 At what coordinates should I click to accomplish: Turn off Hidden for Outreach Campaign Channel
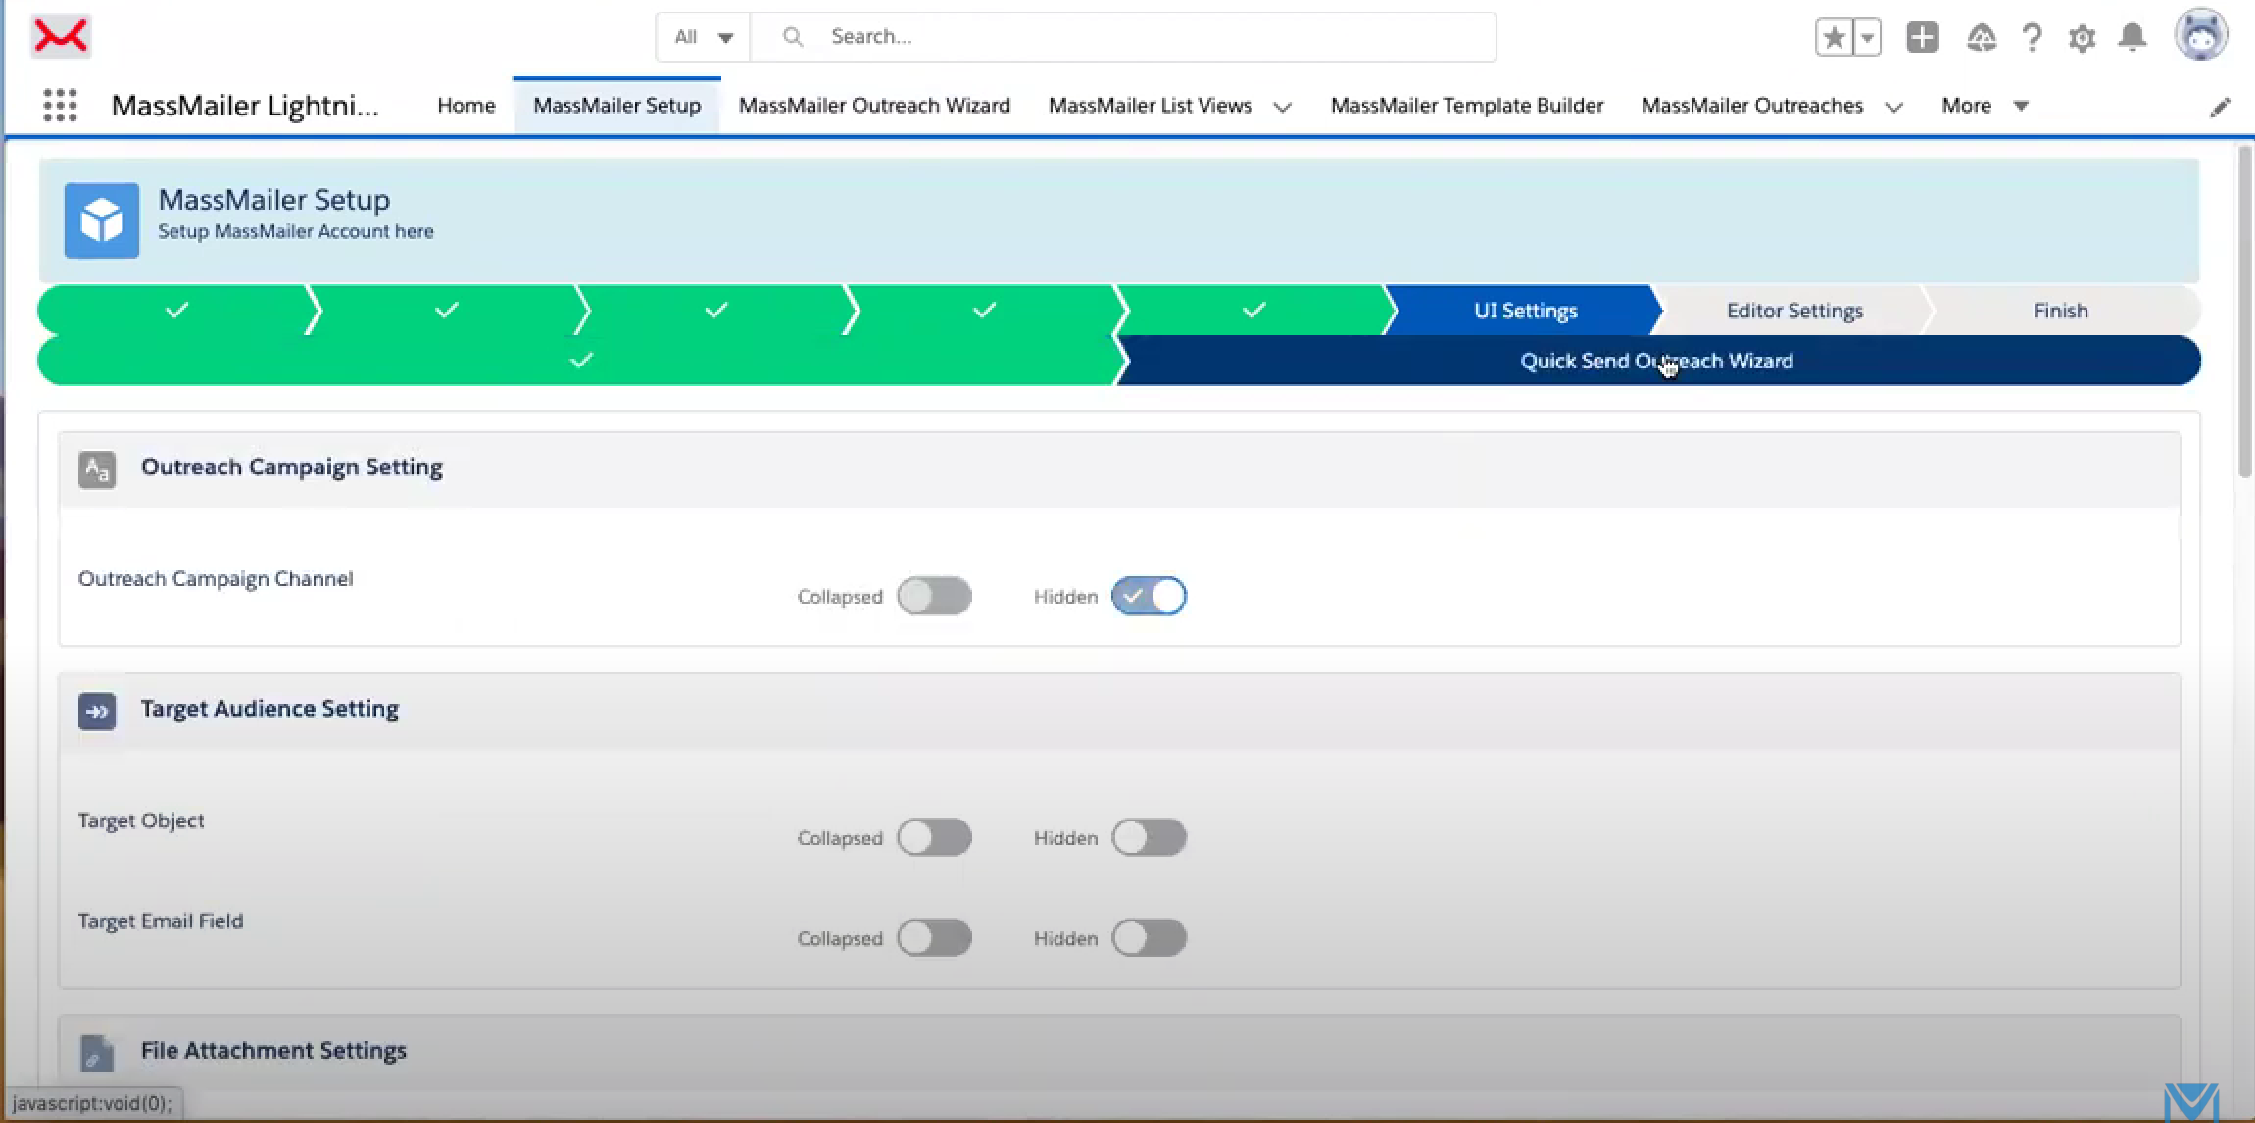click(x=1149, y=596)
